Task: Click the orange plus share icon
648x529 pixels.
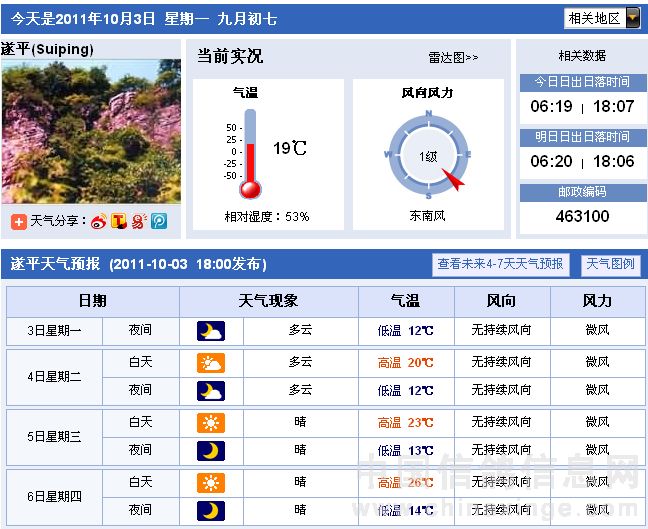Action: [19, 221]
